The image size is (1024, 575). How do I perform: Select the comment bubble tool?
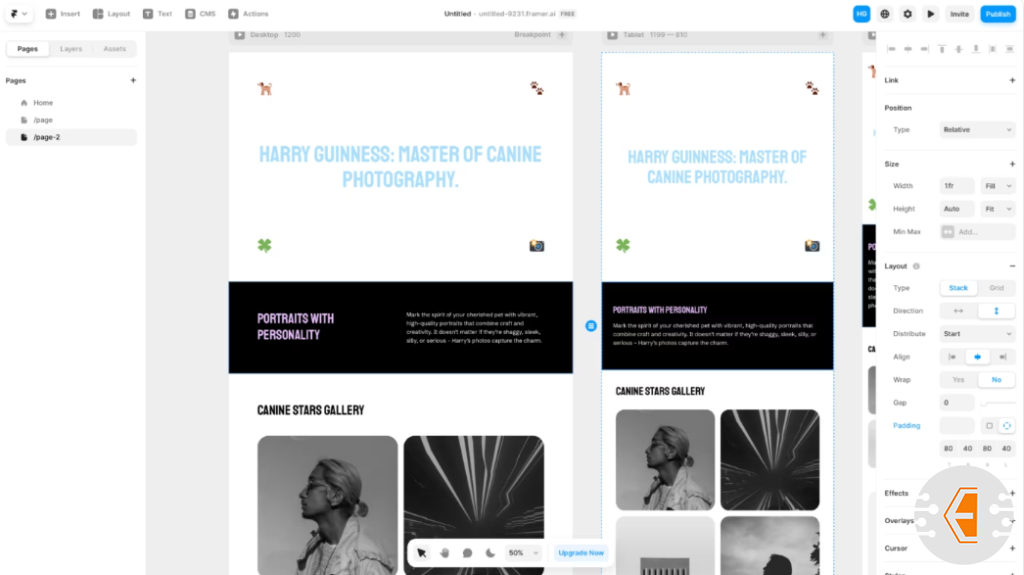pyautogui.click(x=467, y=552)
